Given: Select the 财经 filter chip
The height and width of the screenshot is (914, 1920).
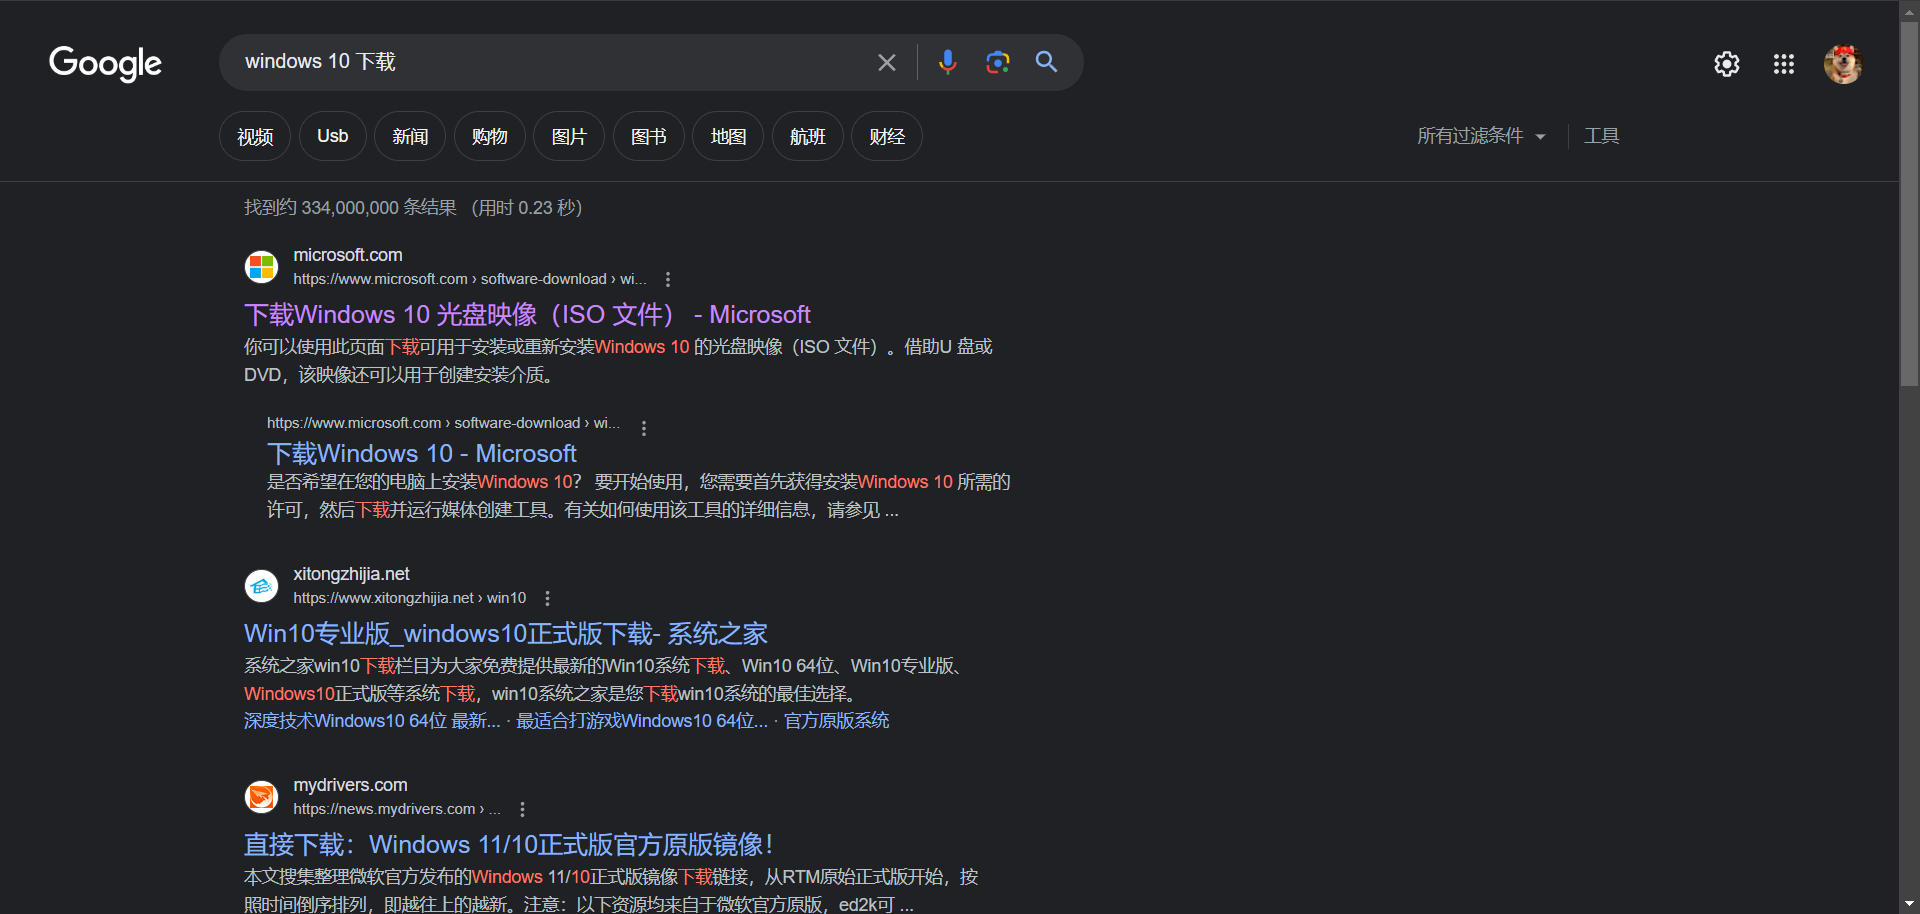Looking at the screenshot, I should click(x=887, y=136).
